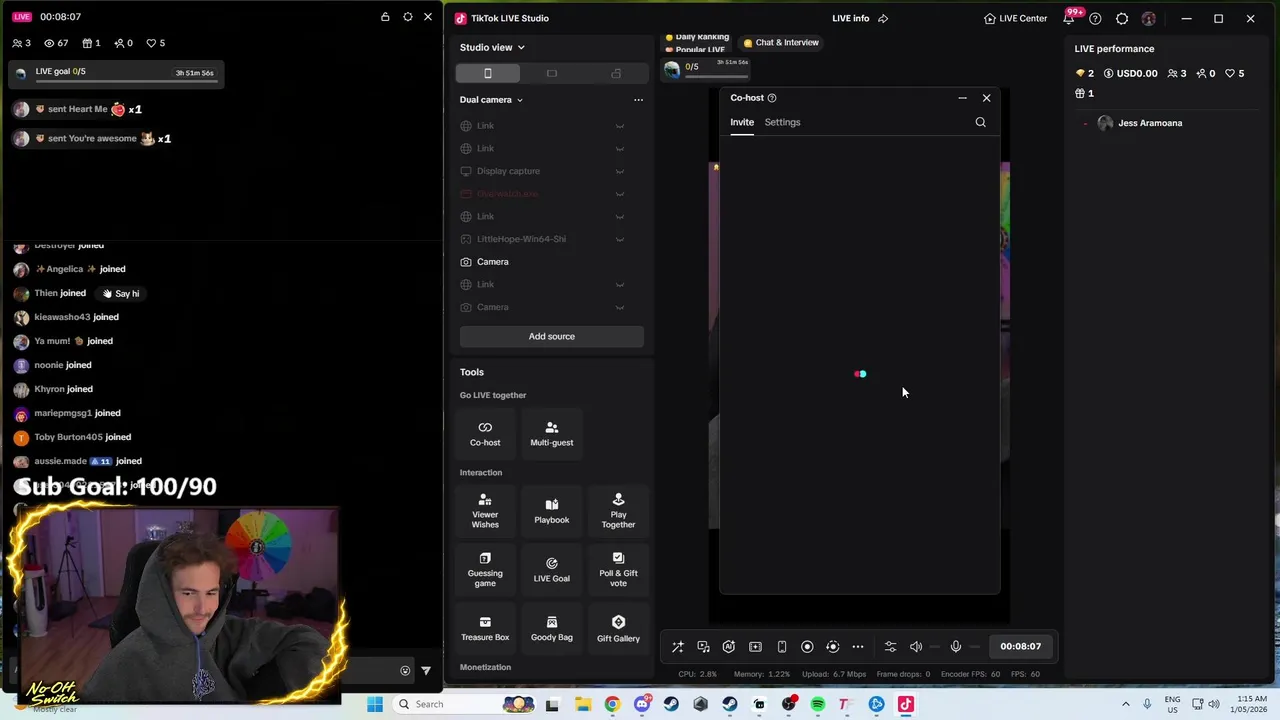Open the Windows Start menu

point(375,704)
